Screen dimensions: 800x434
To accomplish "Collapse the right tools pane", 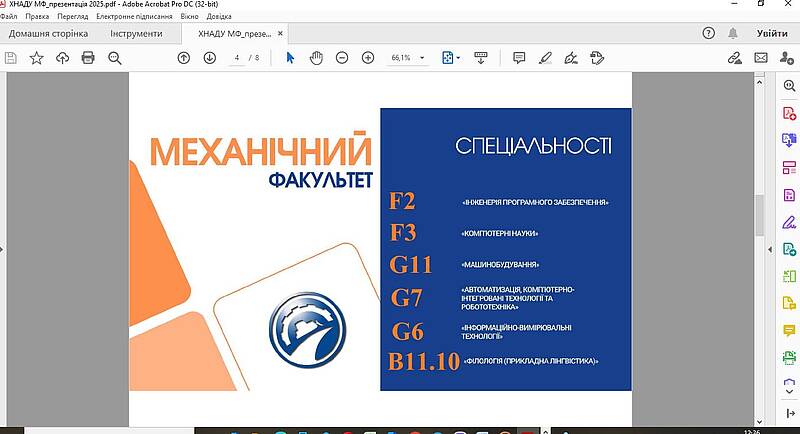I will [770, 249].
